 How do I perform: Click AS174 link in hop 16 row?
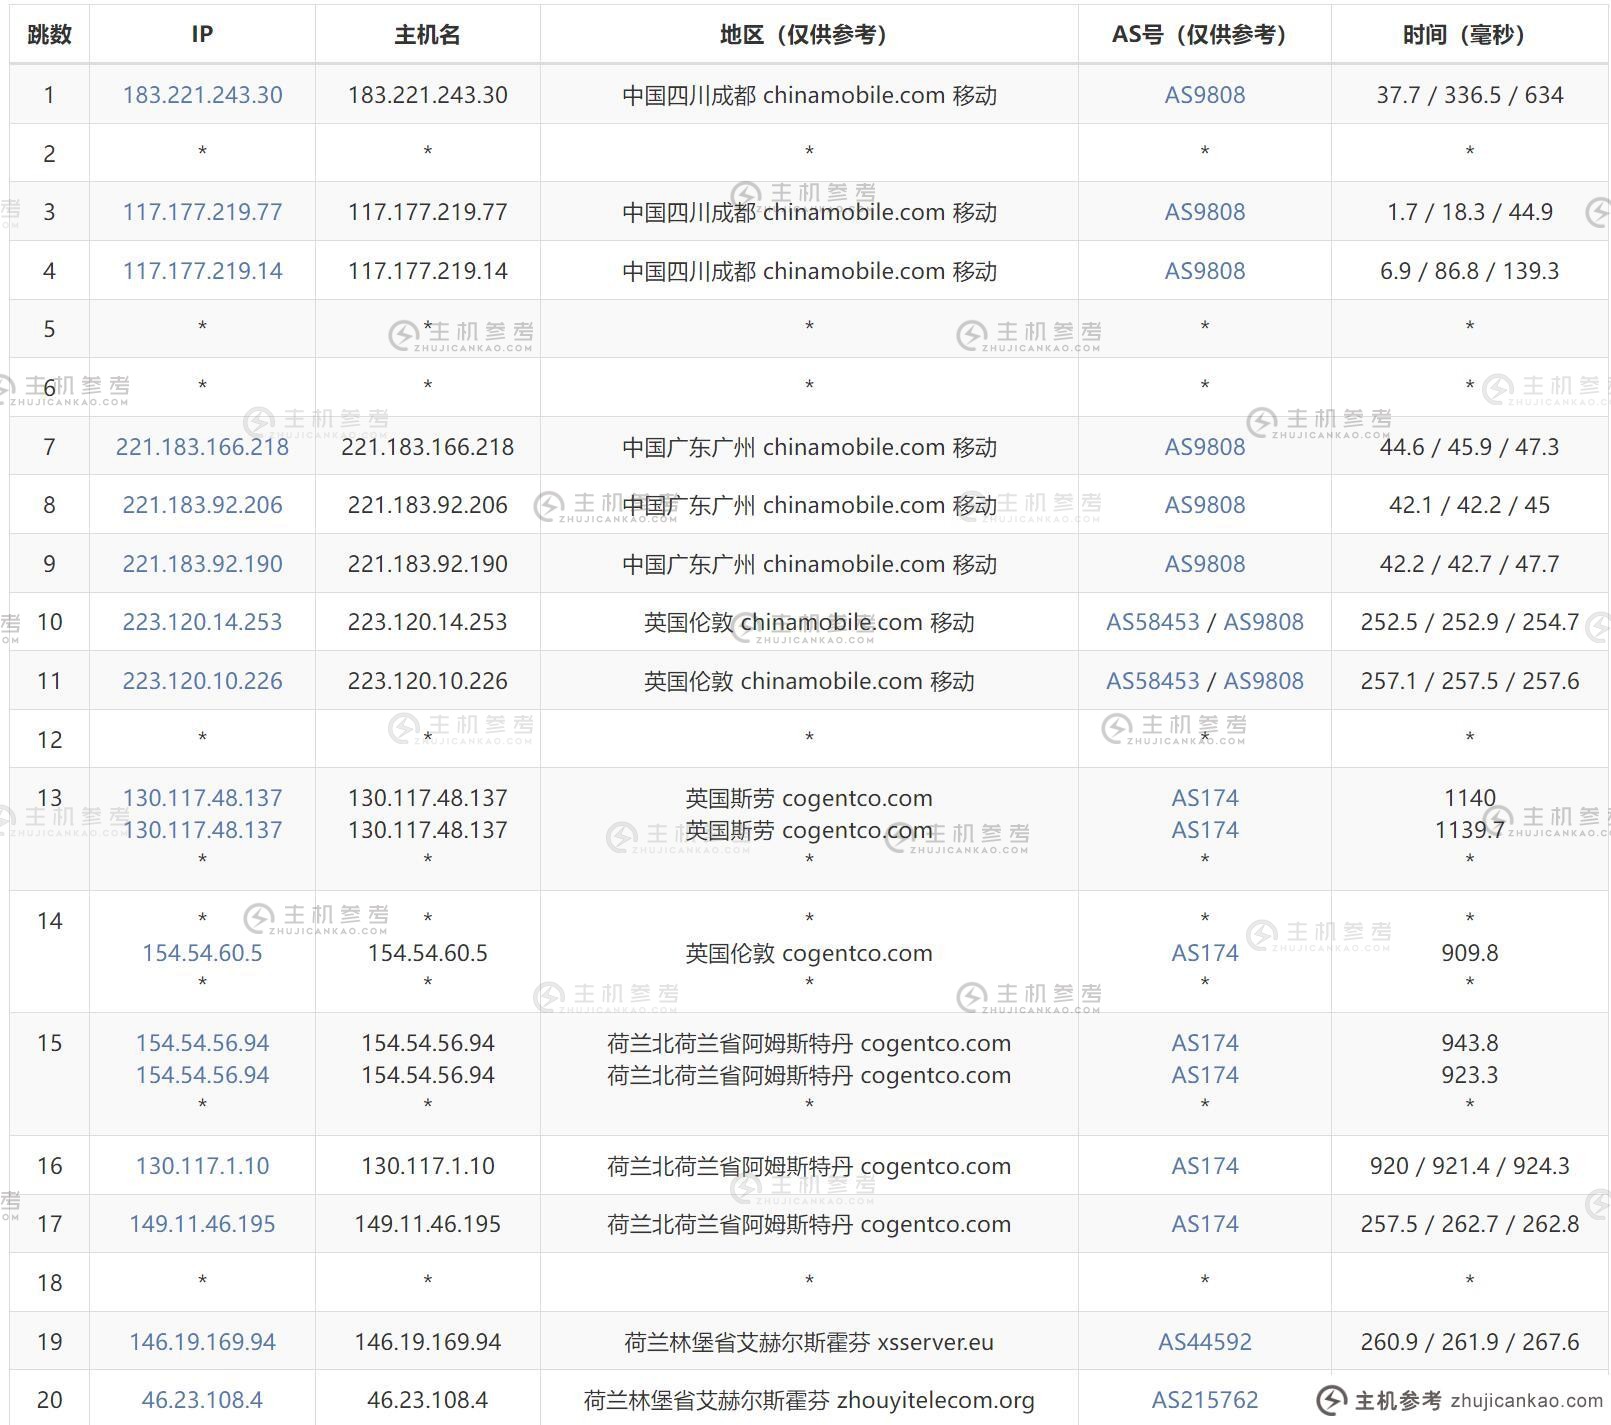click(x=1205, y=1166)
